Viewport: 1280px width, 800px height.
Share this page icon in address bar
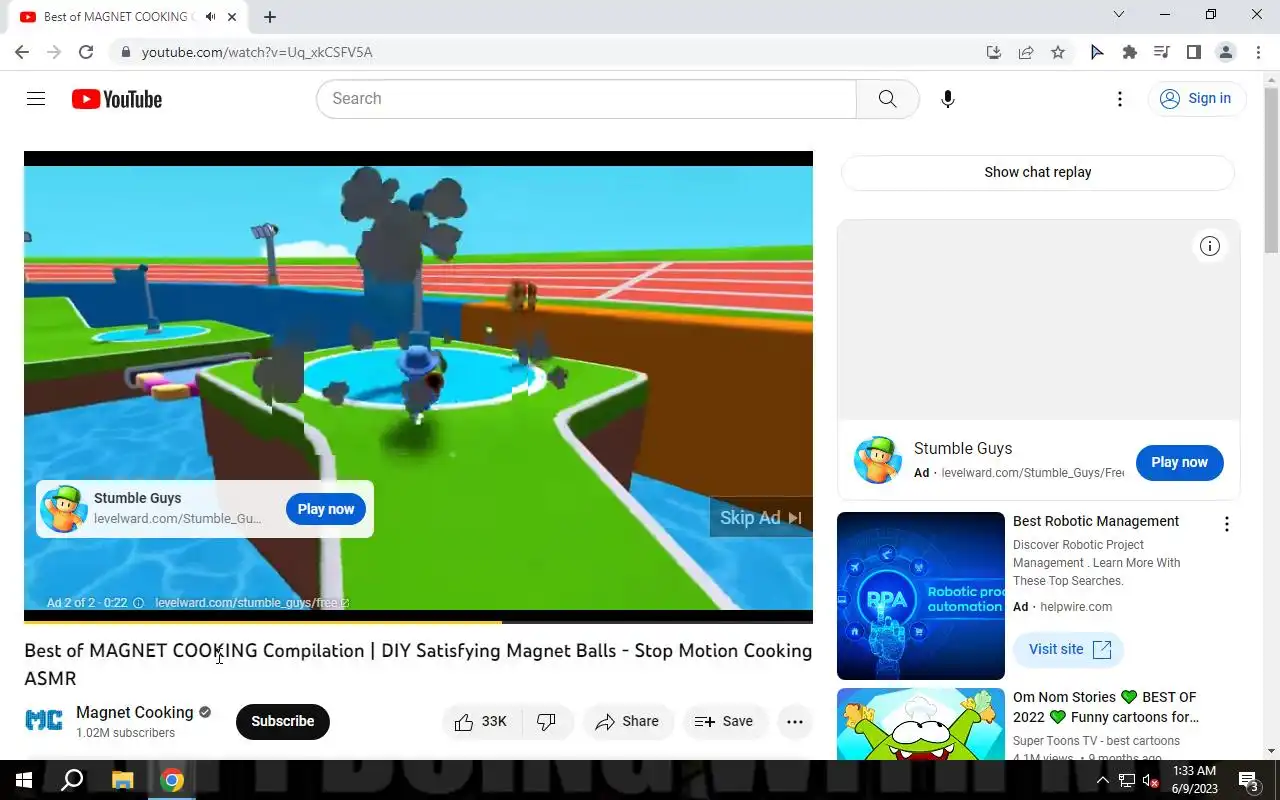1026,52
